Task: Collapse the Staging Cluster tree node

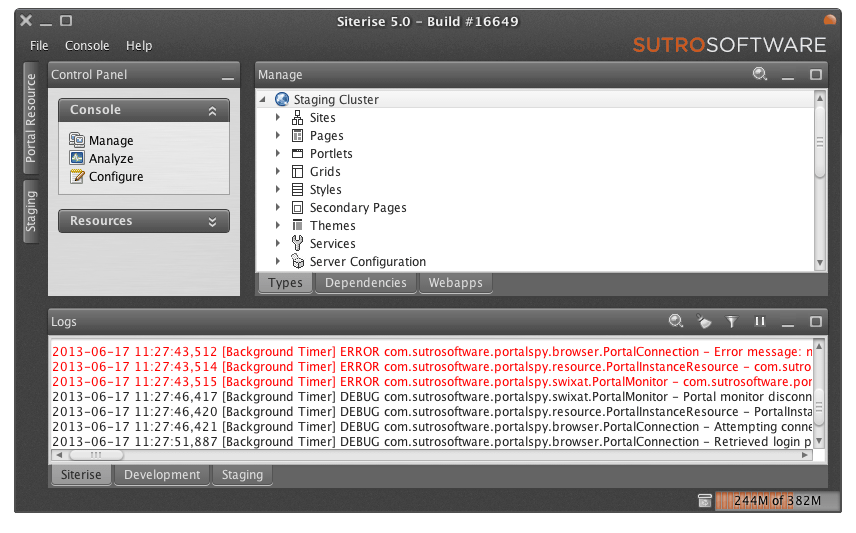Action: pyautogui.click(x=263, y=99)
